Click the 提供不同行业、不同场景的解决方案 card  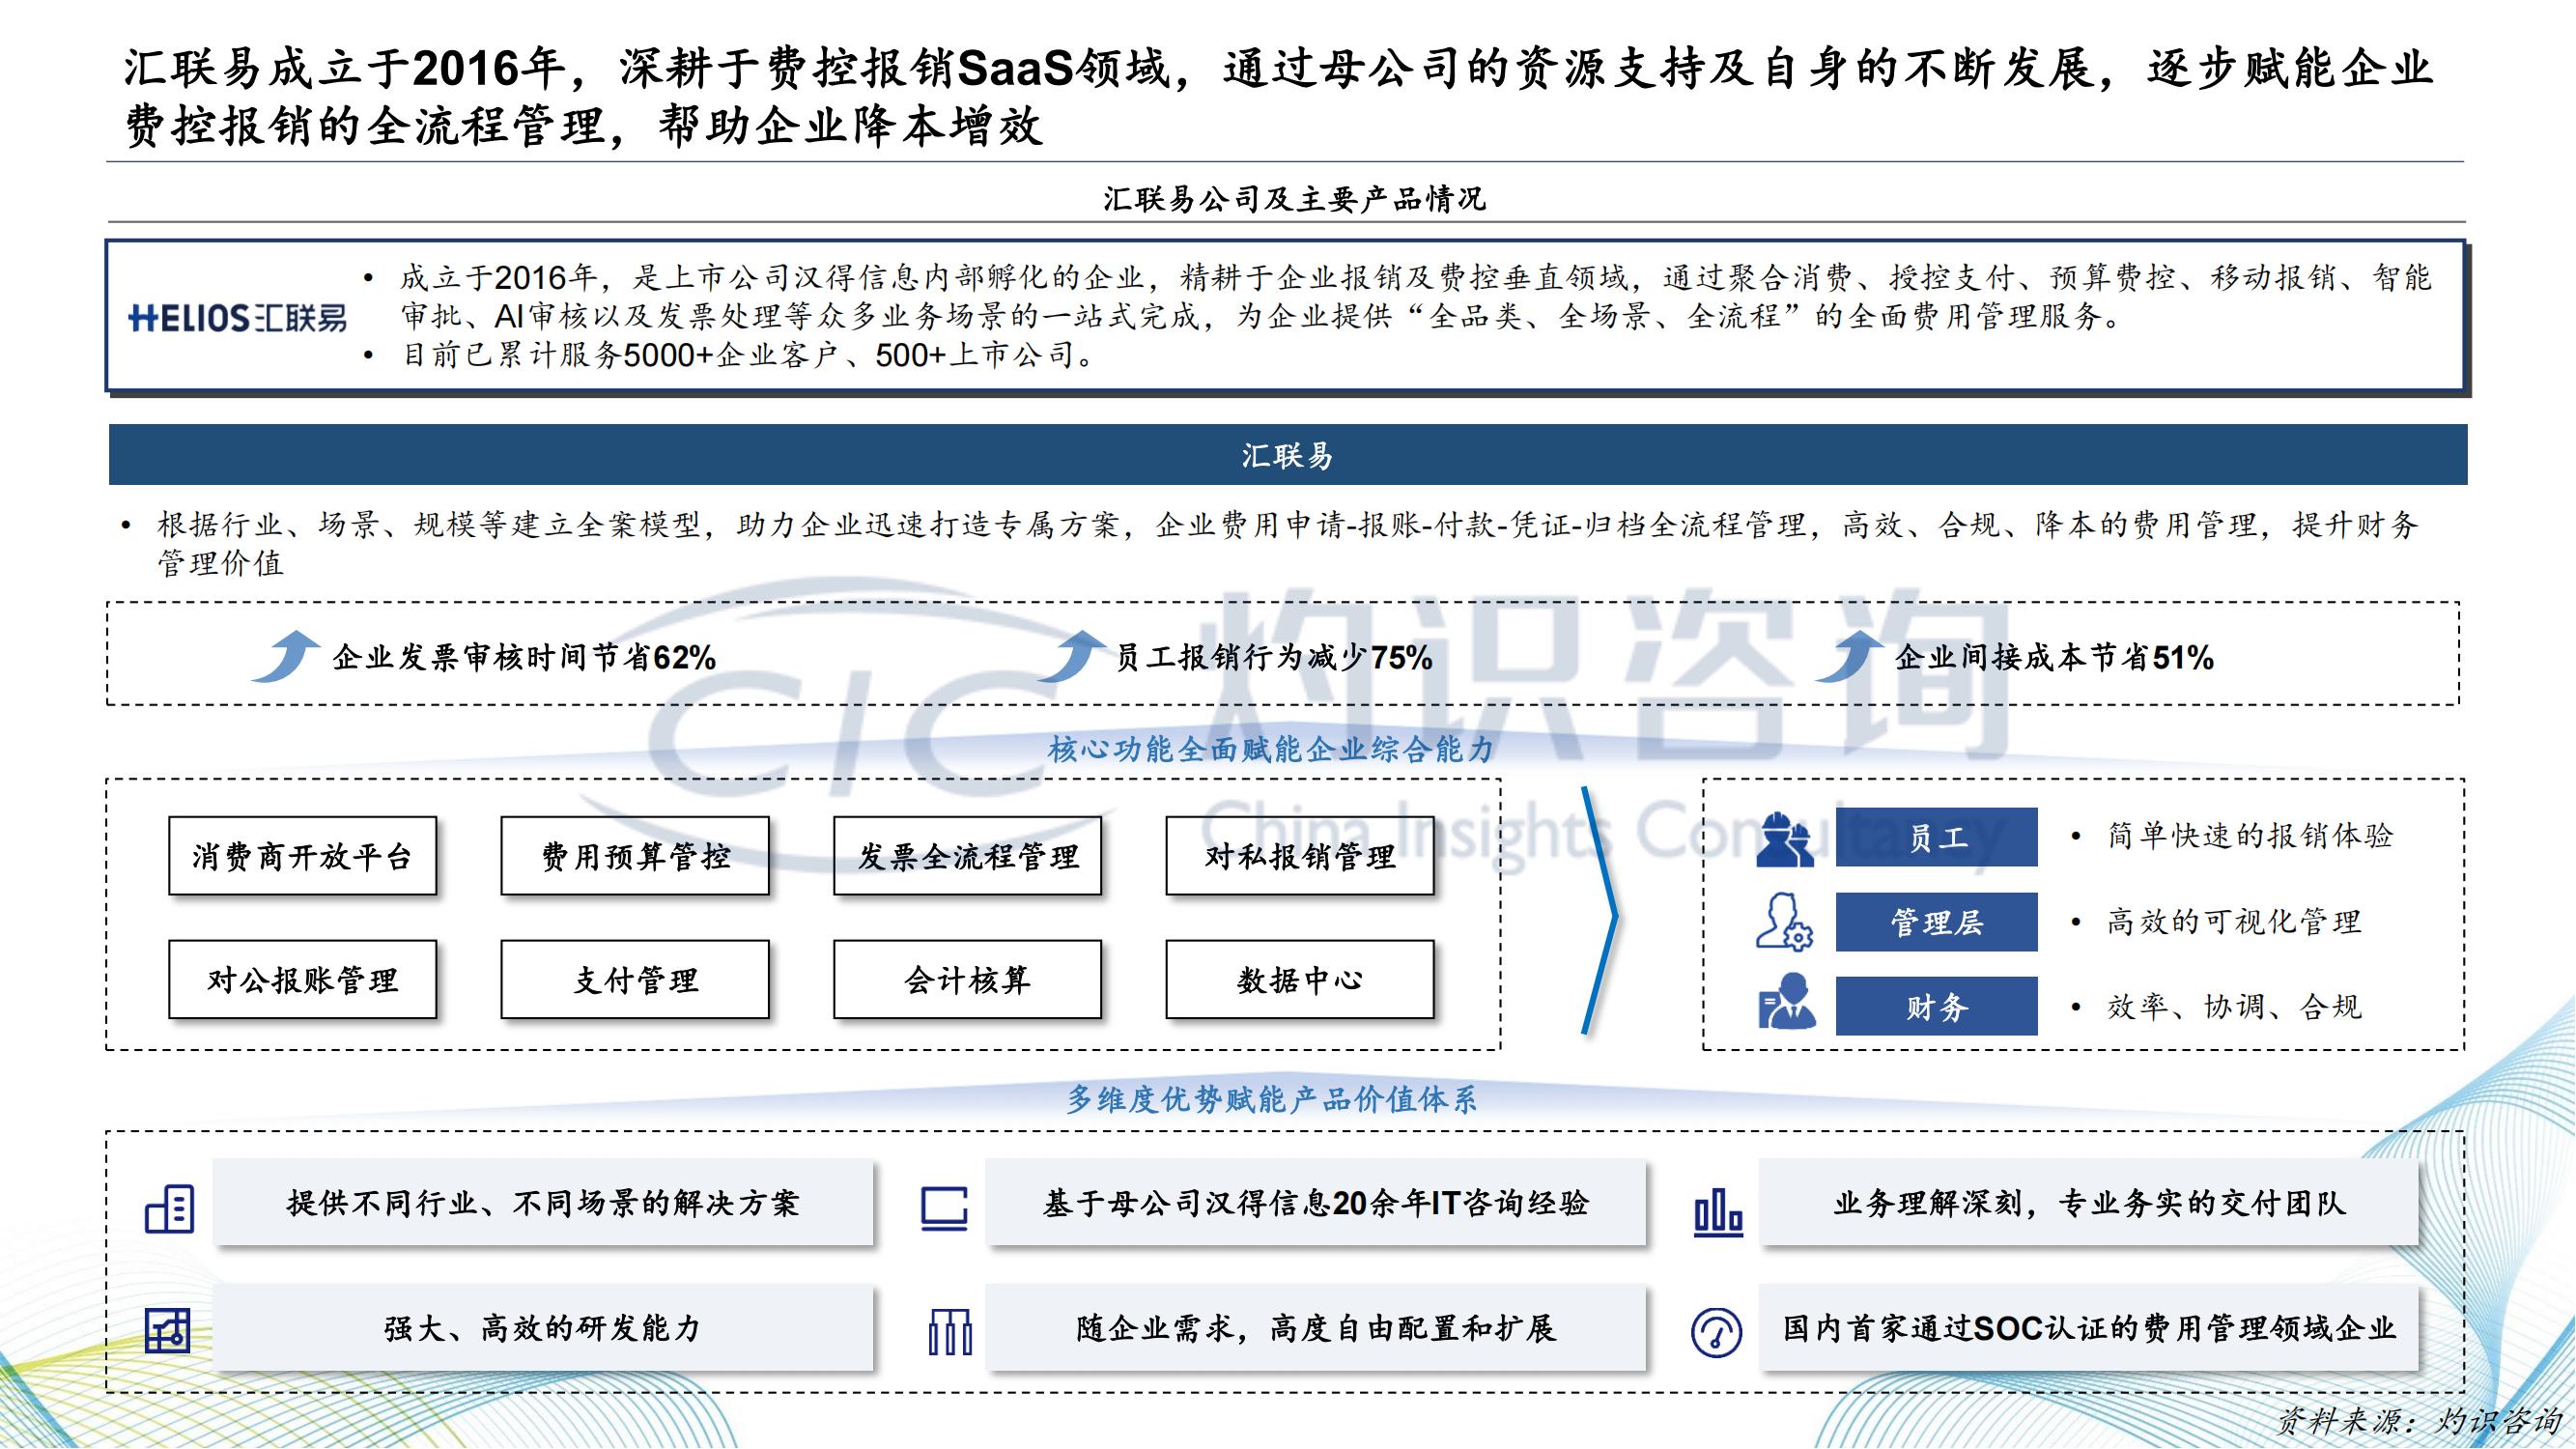coord(543,1203)
